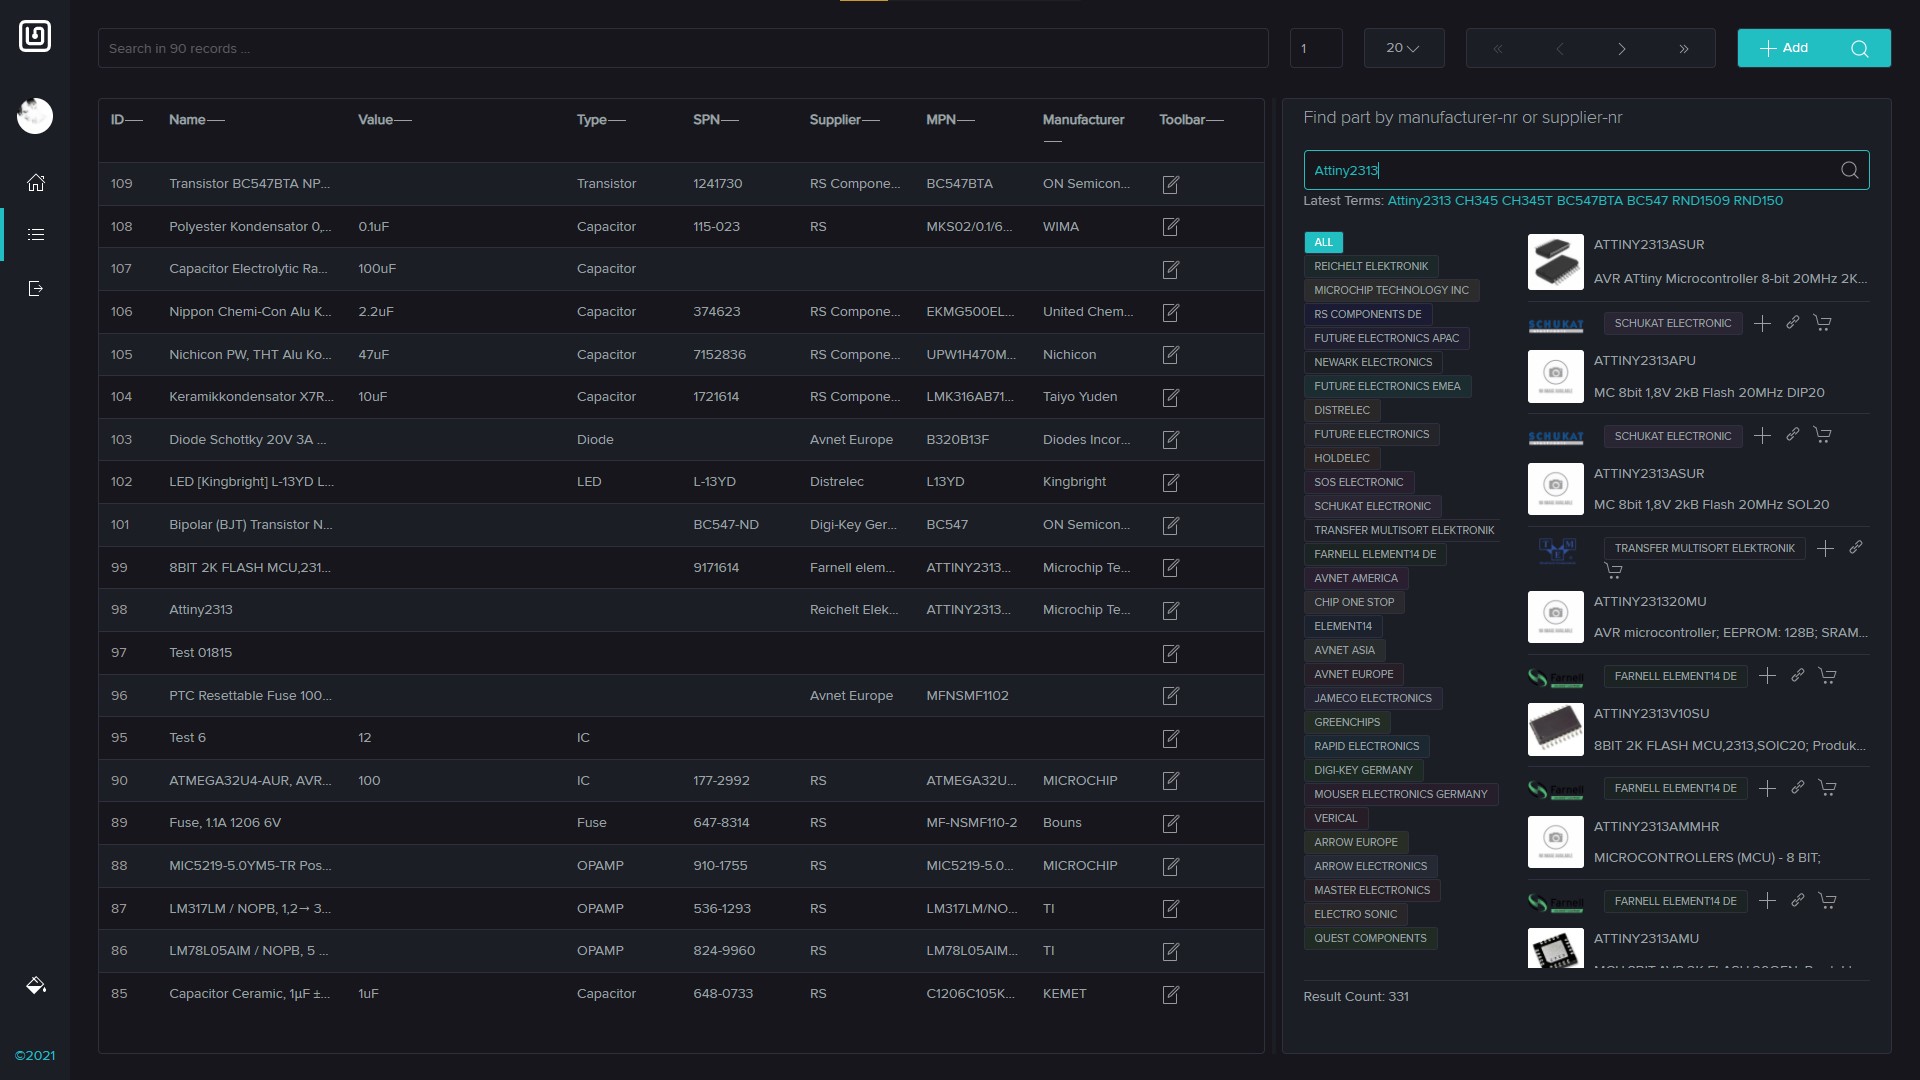This screenshot has width=1920, height=1080.
Task: Click the app logo icon
Action: pyautogui.click(x=35, y=36)
